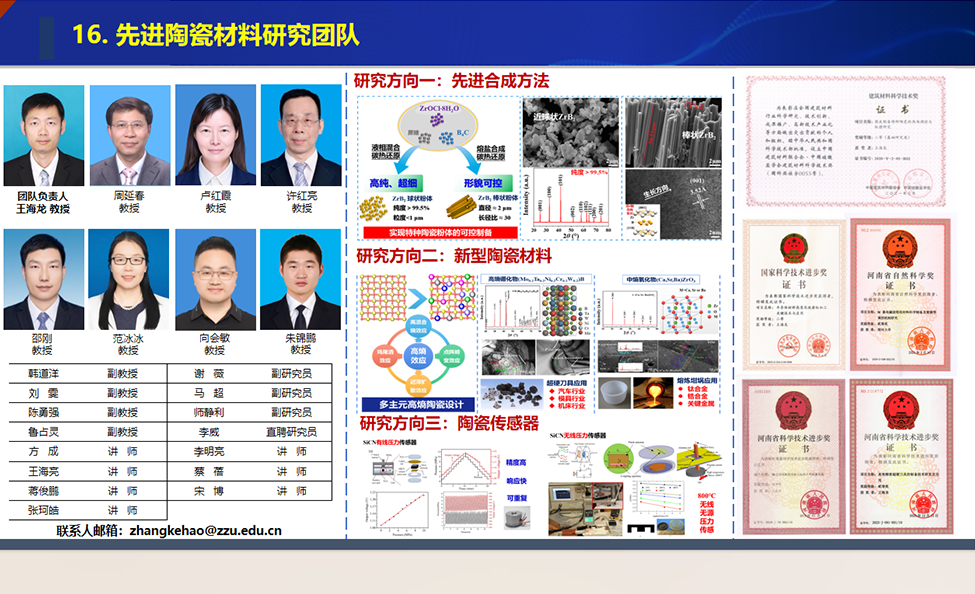Select heading 研究方向三：陶瓷传感器
Viewport: 975px width, 594px height.
tap(449, 424)
